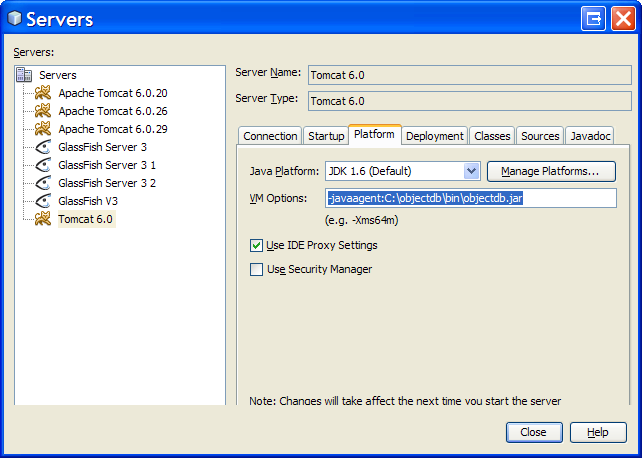Image resolution: width=642 pixels, height=458 pixels.
Task: Click into the VM Options text field
Action: pos(471,198)
